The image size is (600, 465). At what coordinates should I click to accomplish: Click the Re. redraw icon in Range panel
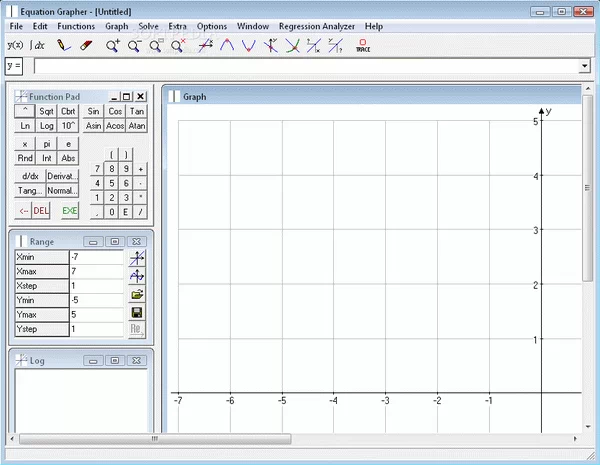pos(137,330)
